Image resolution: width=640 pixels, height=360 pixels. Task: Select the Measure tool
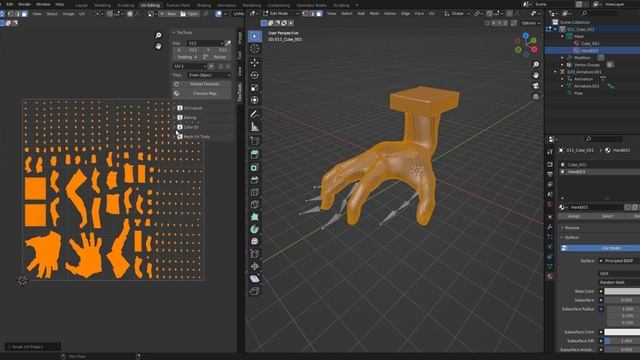[255, 127]
